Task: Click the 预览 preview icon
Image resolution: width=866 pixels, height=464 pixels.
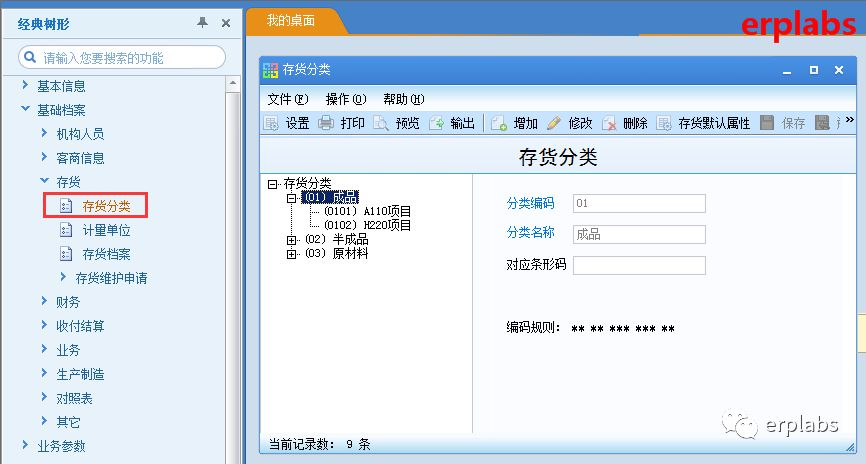Action: point(381,123)
